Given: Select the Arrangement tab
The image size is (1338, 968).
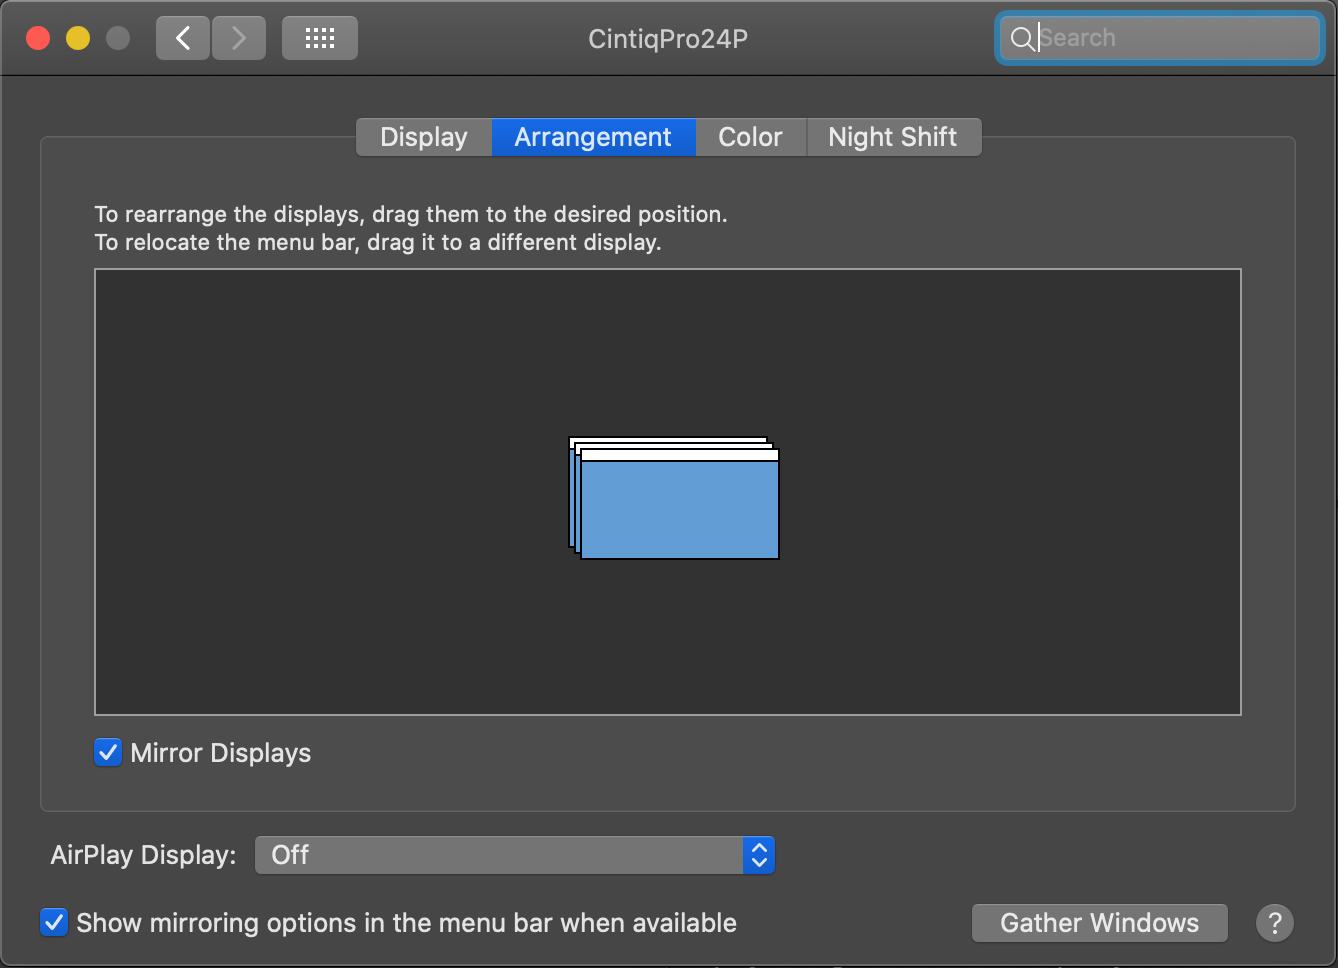Looking at the screenshot, I should coord(593,137).
